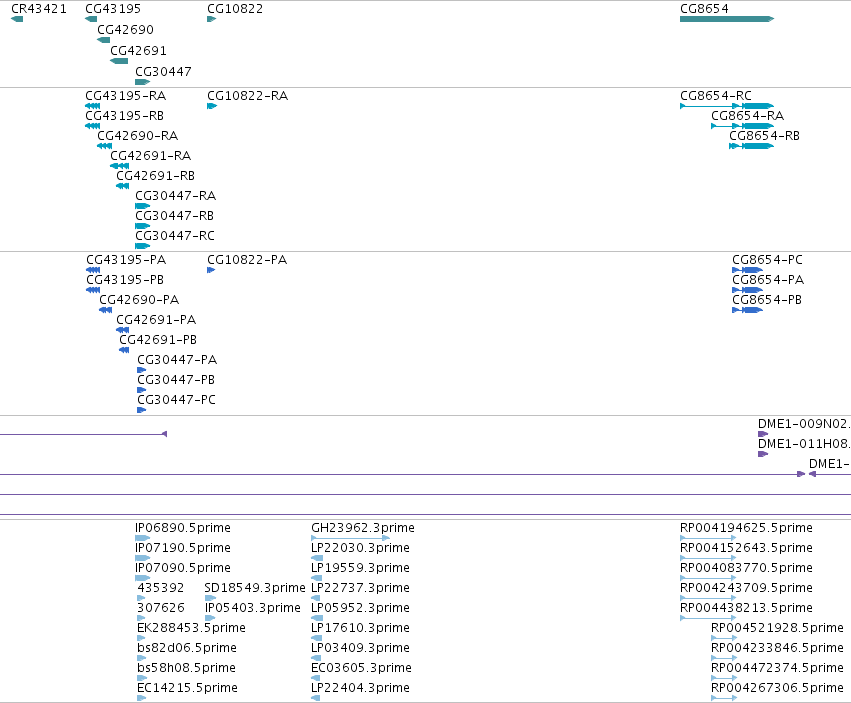Select protein CG8654-PC label
The height and width of the screenshot is (703, 851).
(x=767, y=259)
